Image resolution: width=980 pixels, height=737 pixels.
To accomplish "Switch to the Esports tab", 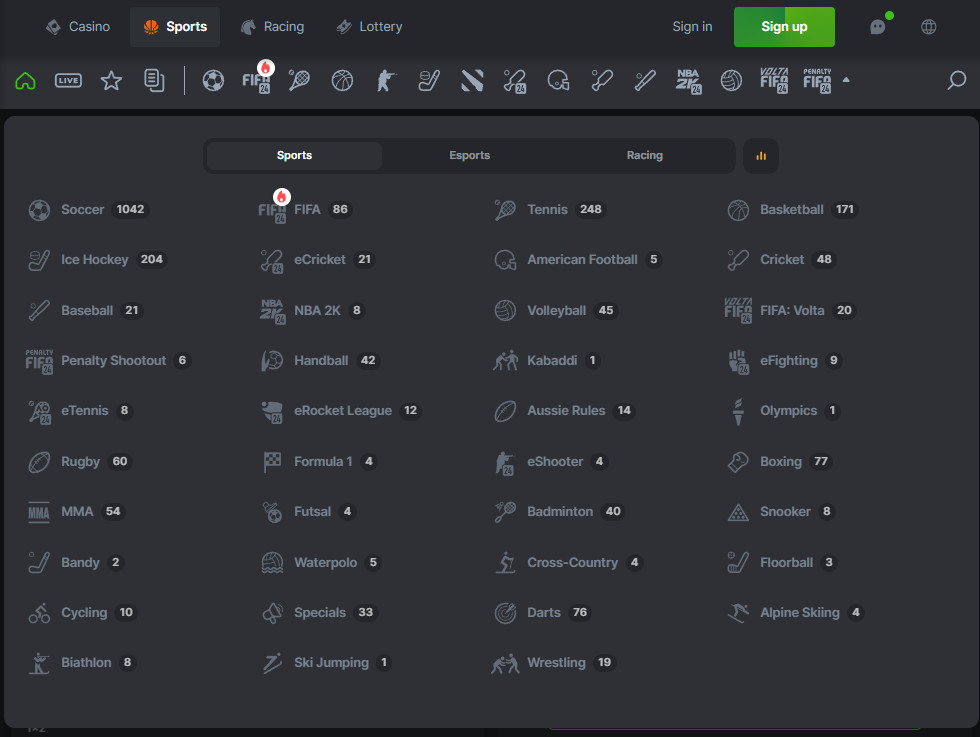I will coord(469,156).
